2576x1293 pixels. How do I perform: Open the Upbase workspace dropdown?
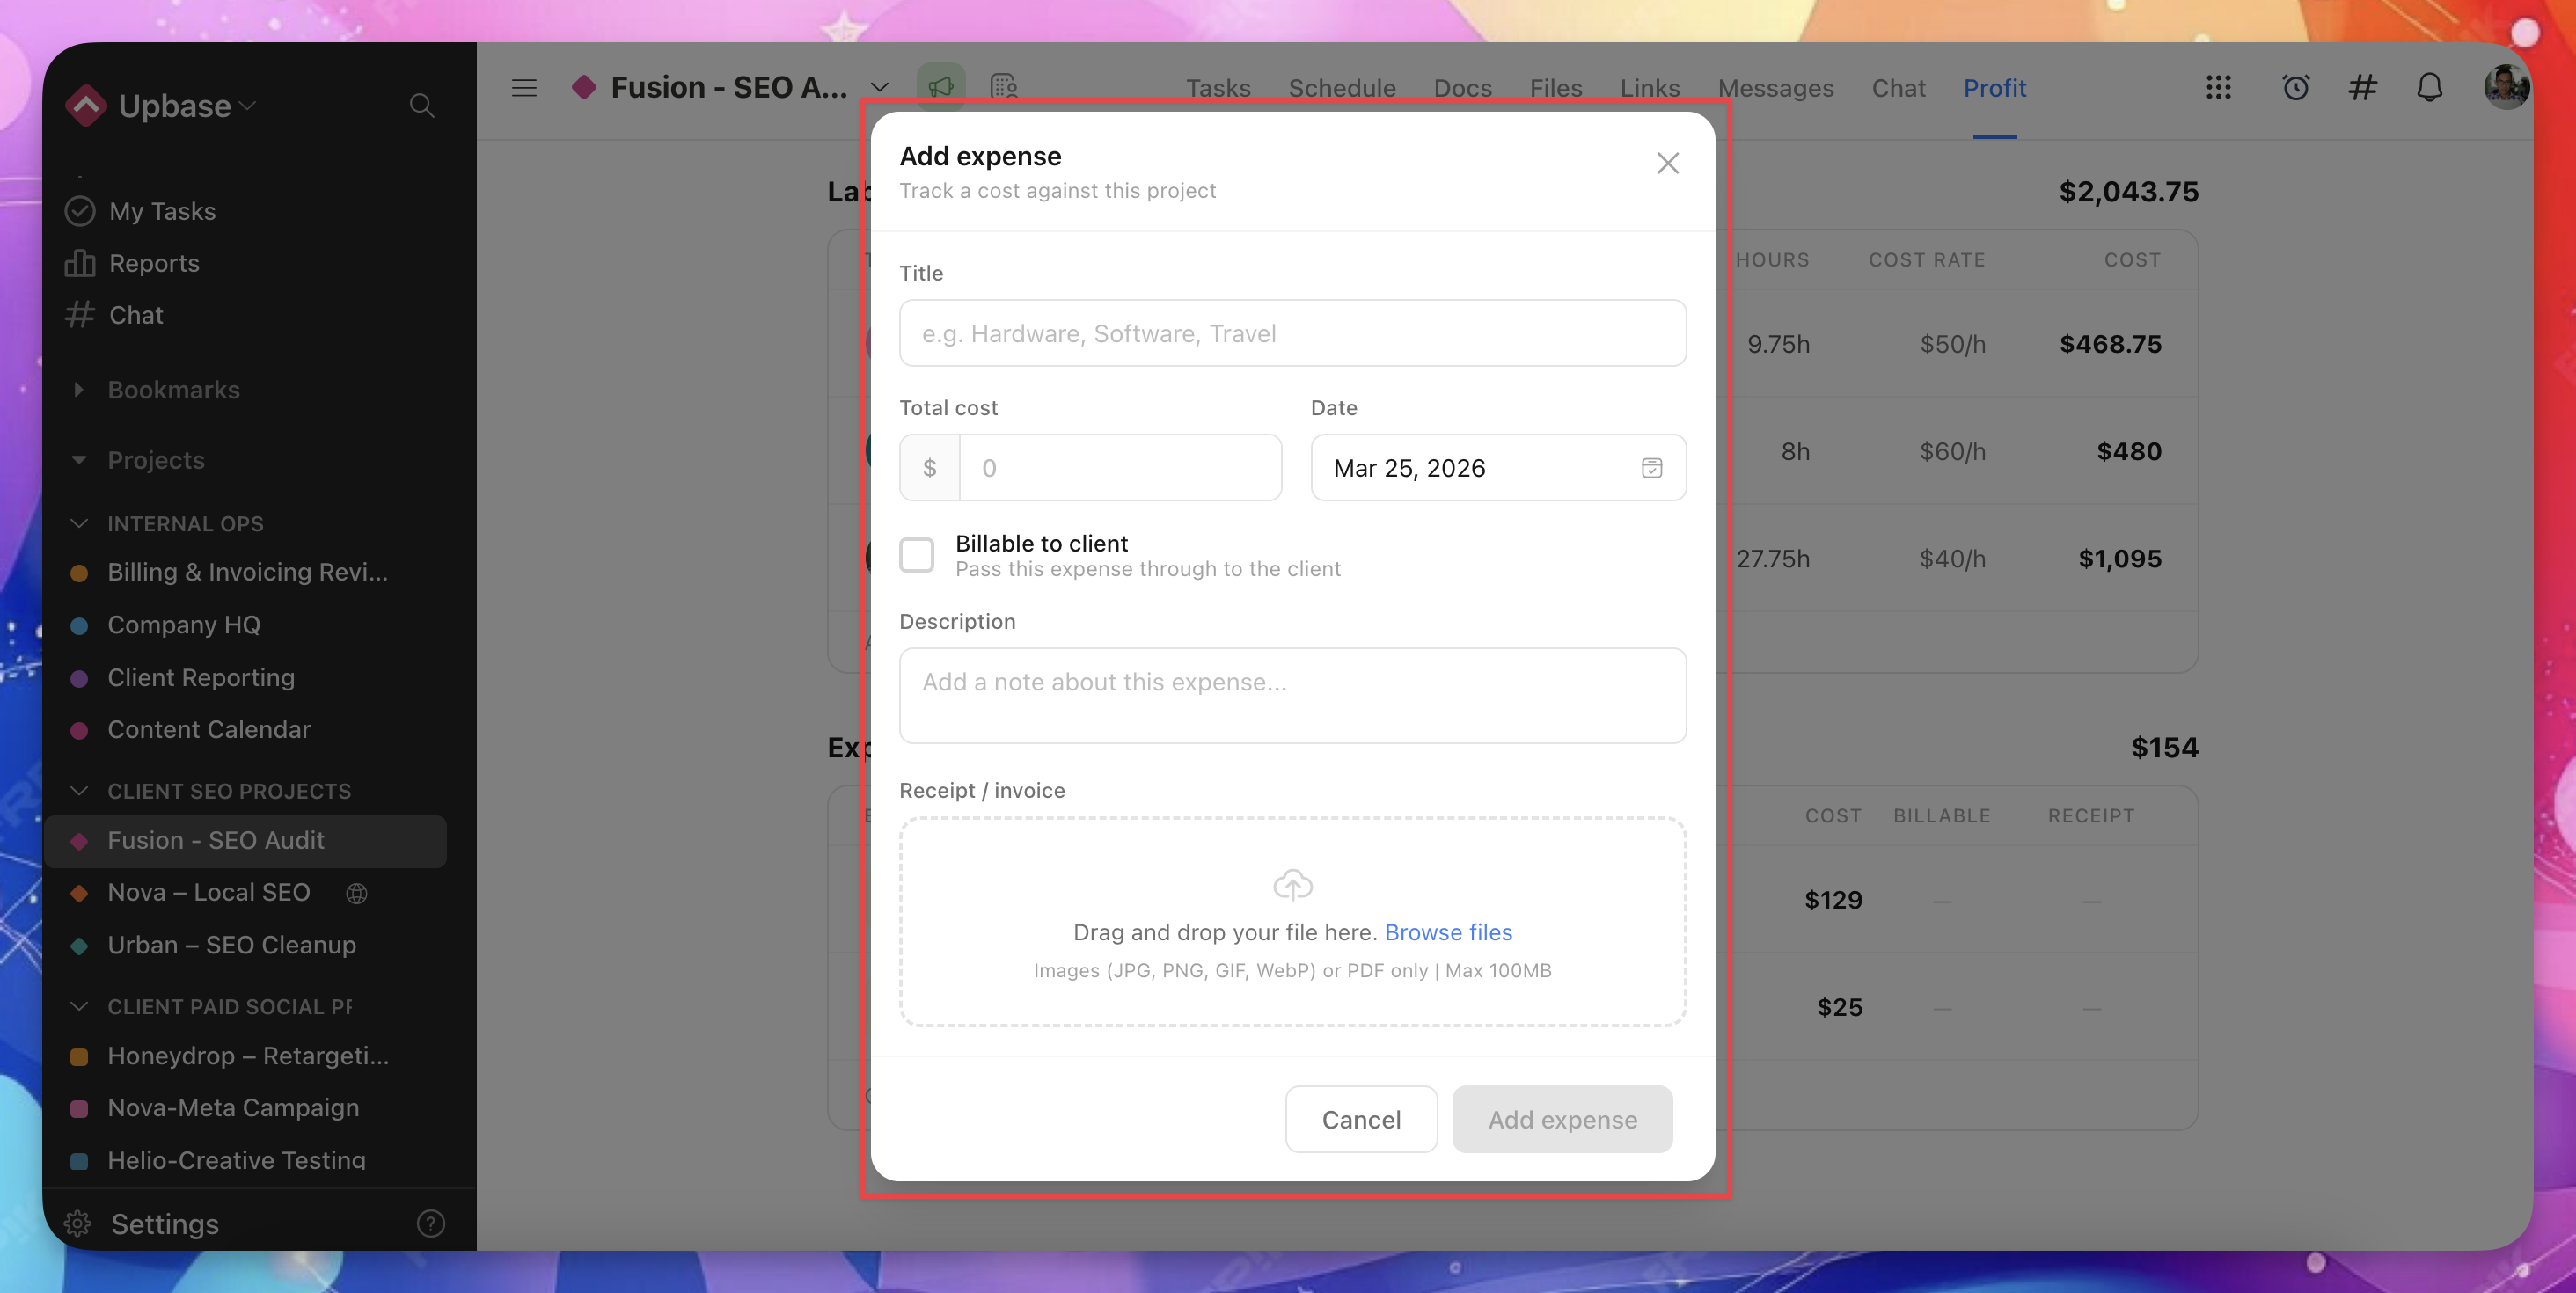coord(187,106)
